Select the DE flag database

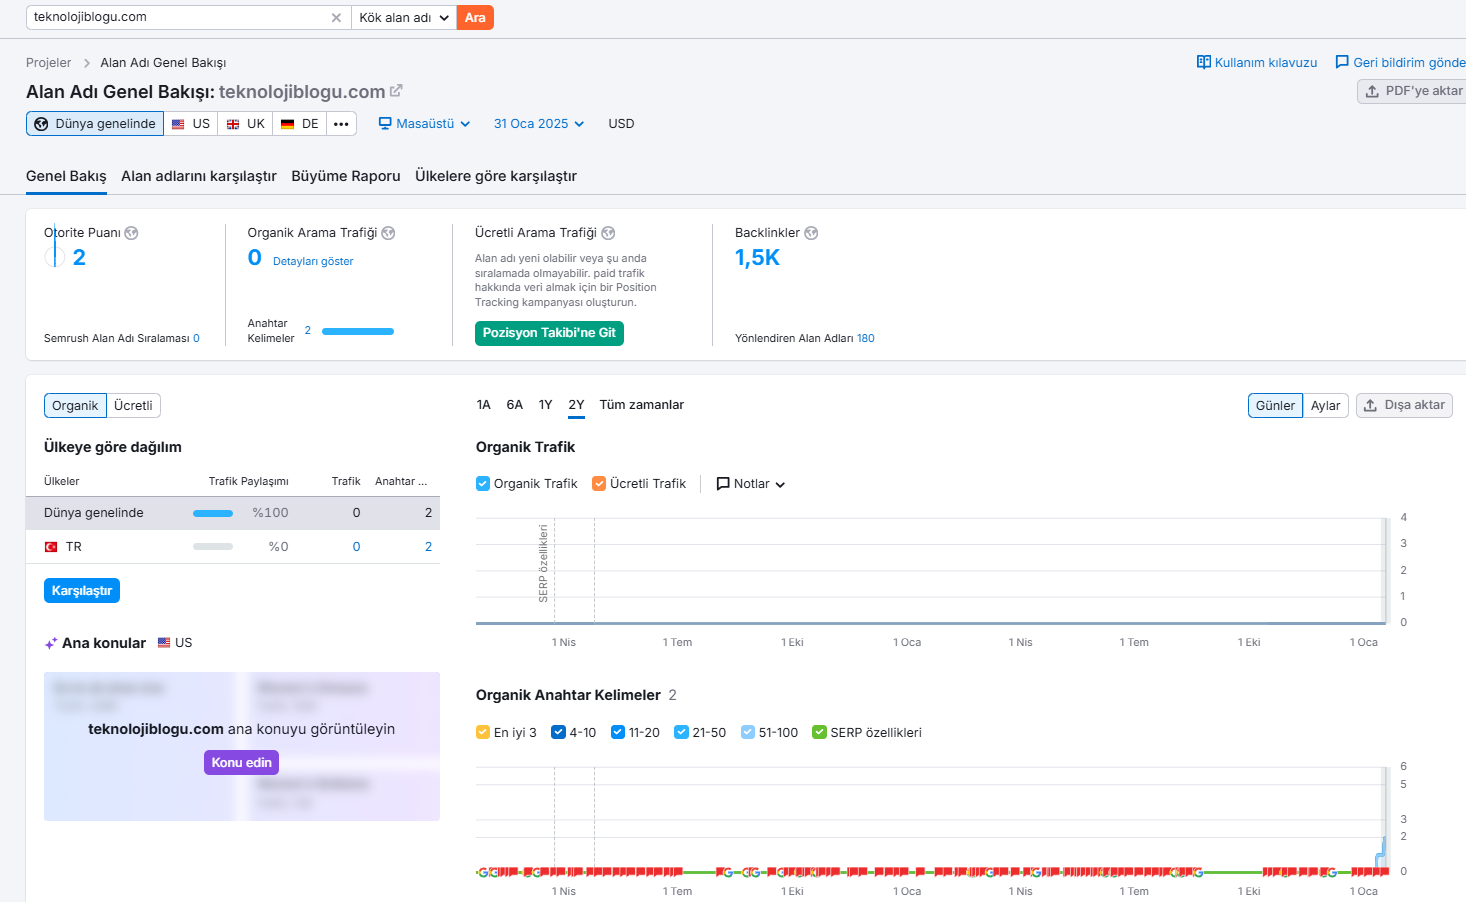coord(300,124)
